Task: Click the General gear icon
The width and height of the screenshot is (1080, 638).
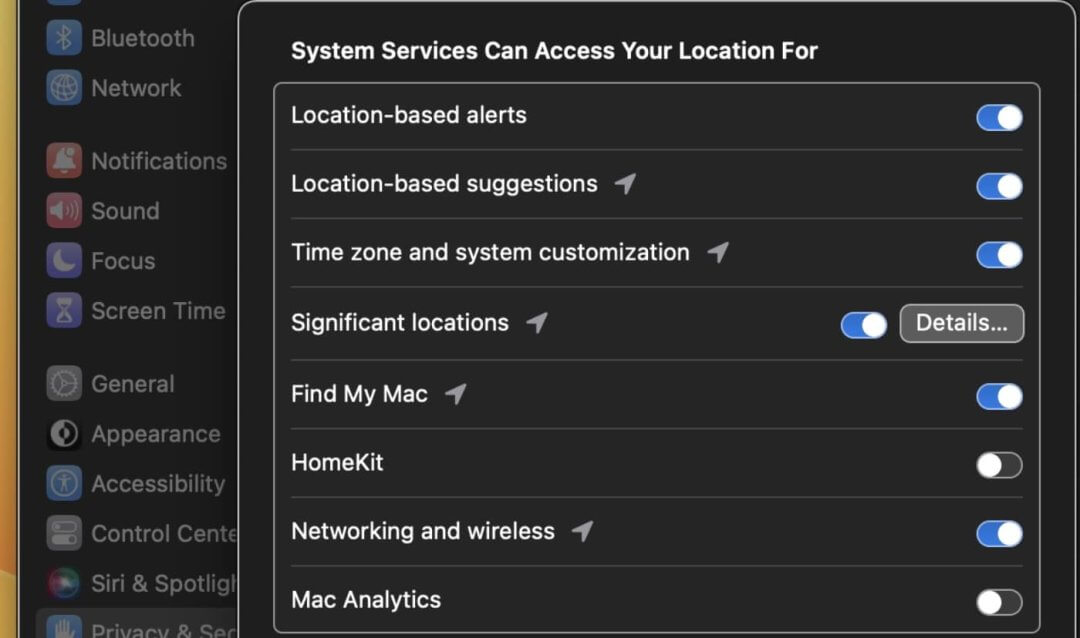Action: click(64, 384)
